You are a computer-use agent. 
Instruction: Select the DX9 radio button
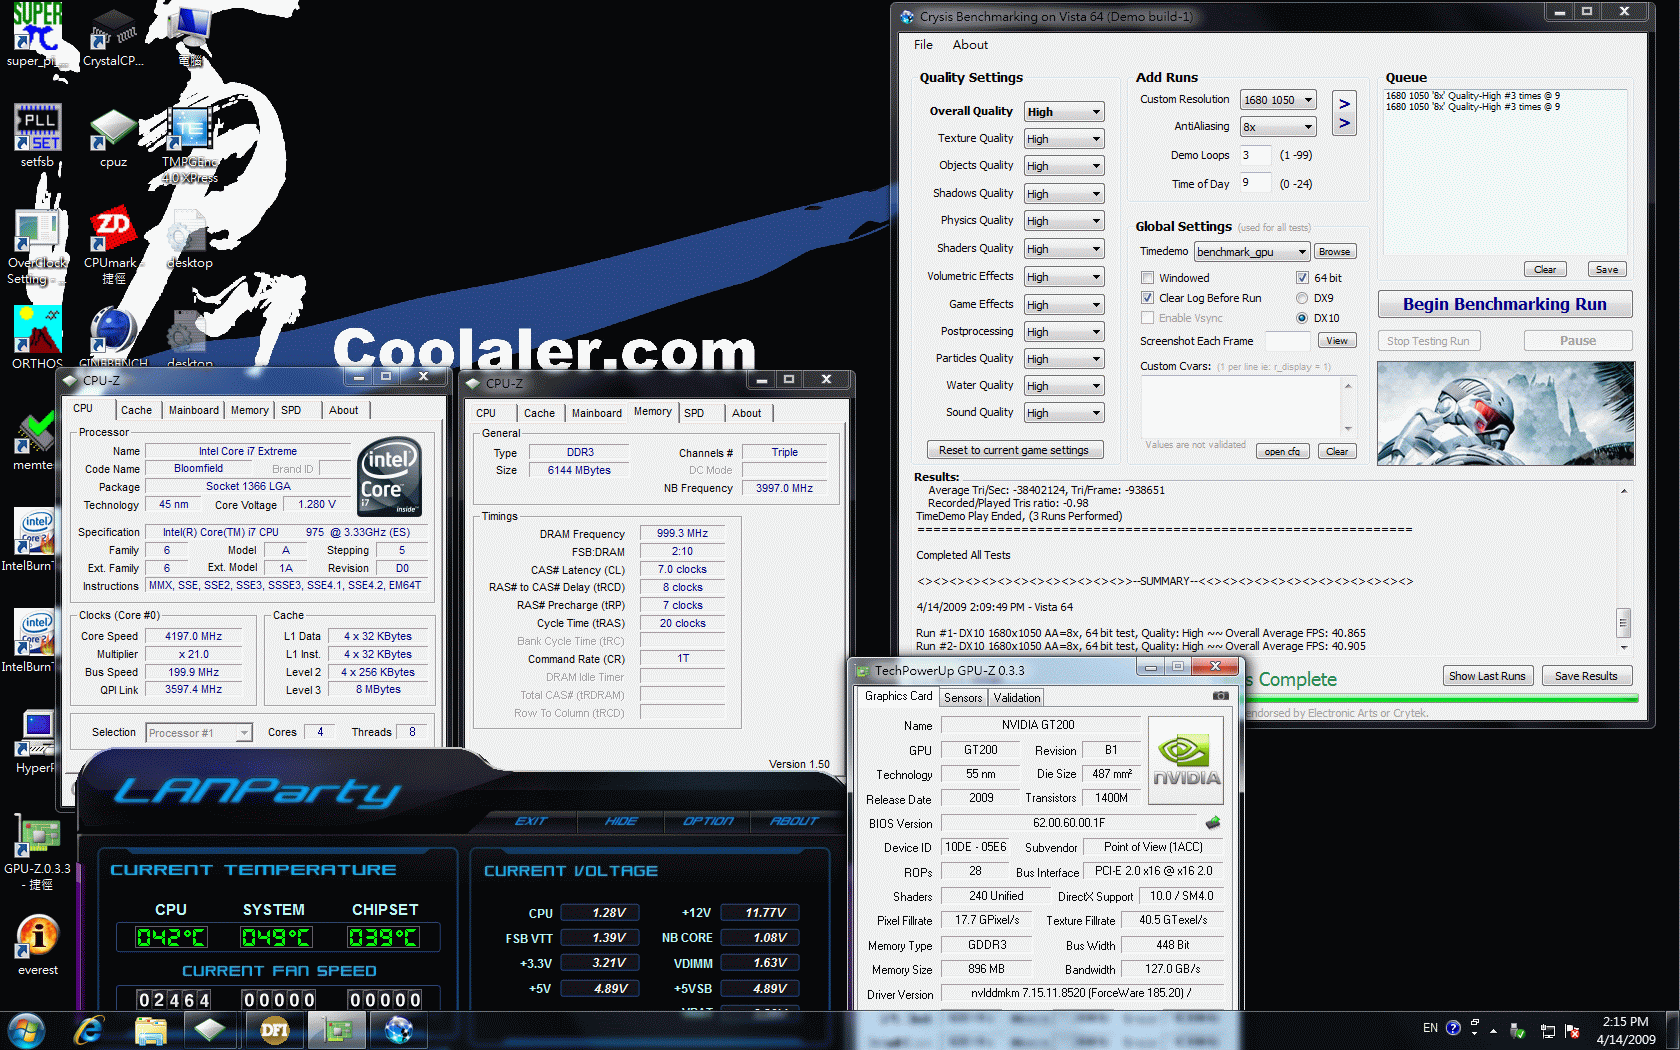click(1302, 298)
